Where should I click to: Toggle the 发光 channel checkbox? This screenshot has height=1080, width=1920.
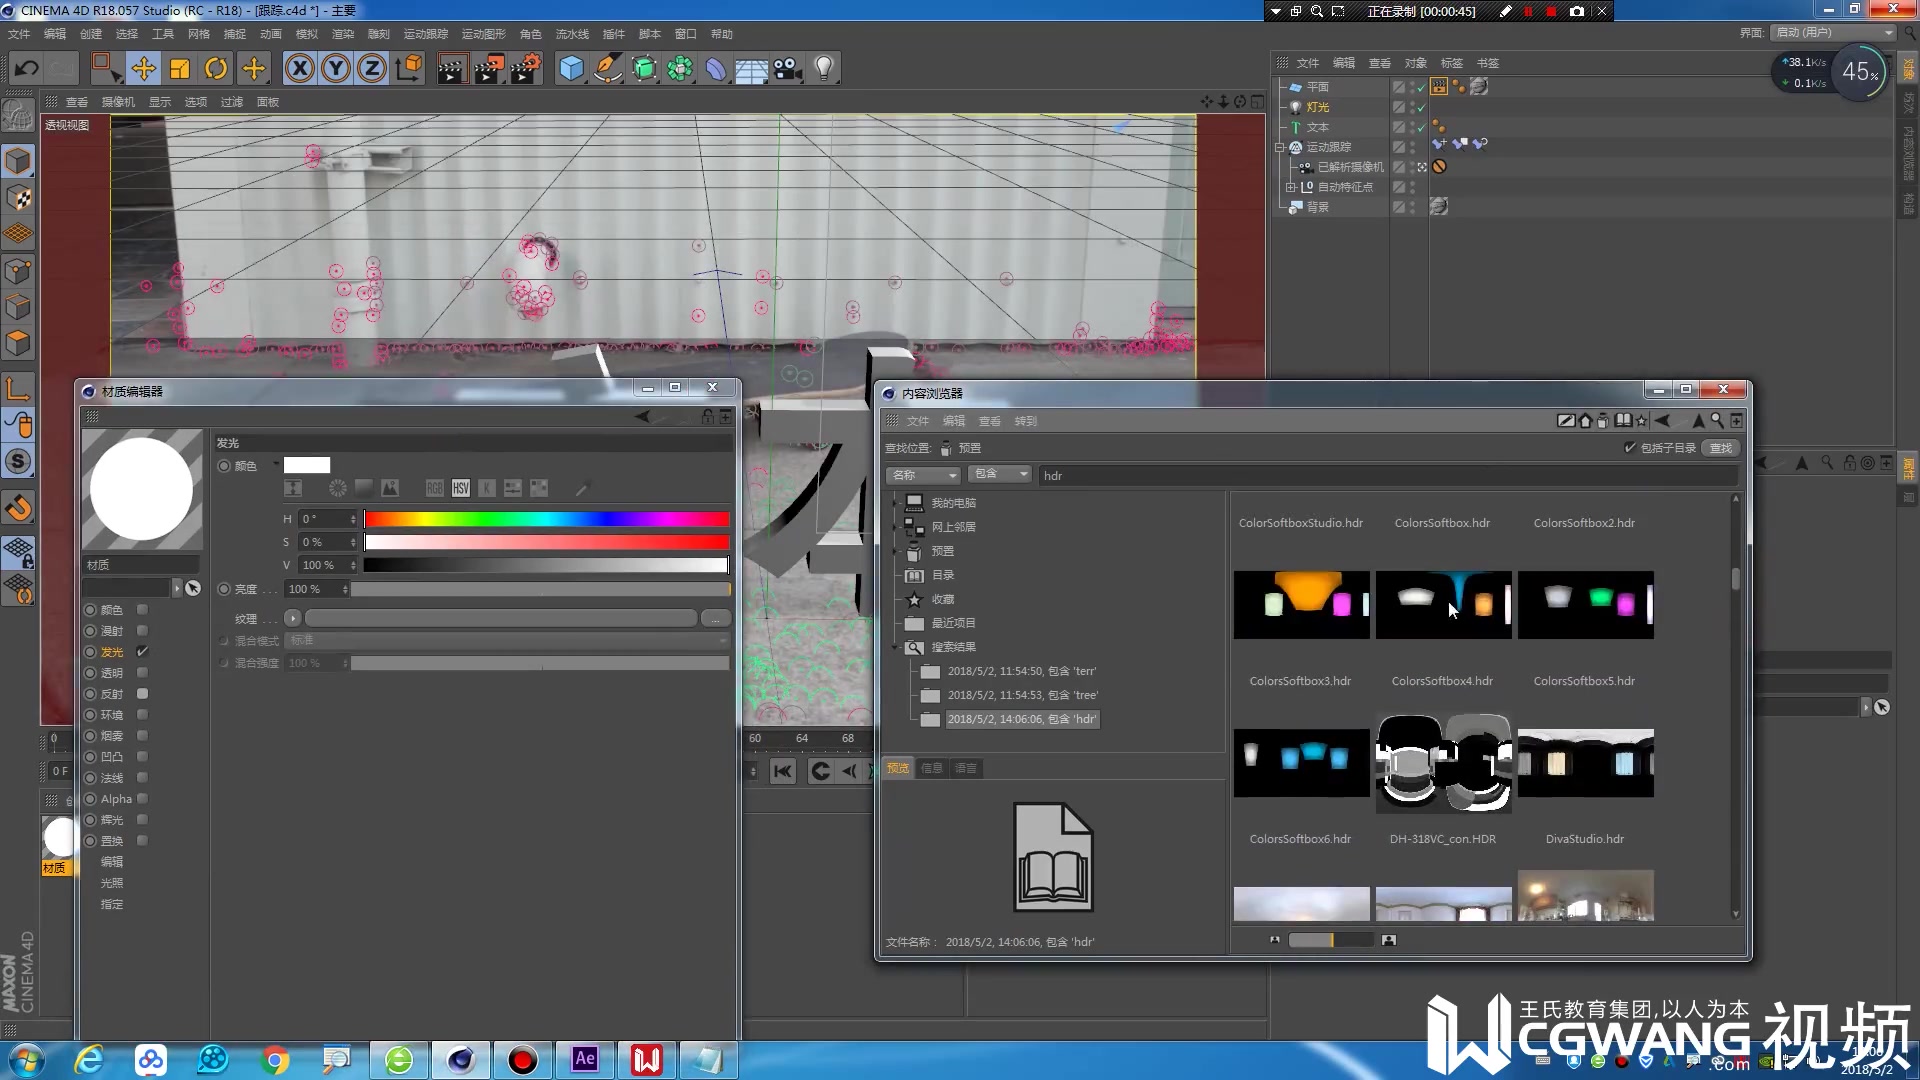[x=142, y=651]
